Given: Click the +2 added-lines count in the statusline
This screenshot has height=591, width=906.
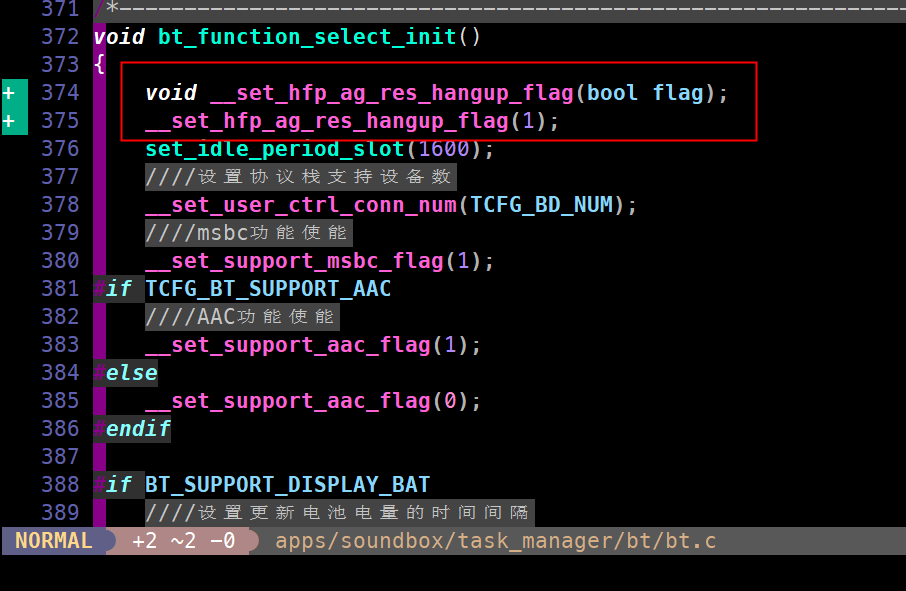Looking at the screenshot, I should (x=144, y=541).
